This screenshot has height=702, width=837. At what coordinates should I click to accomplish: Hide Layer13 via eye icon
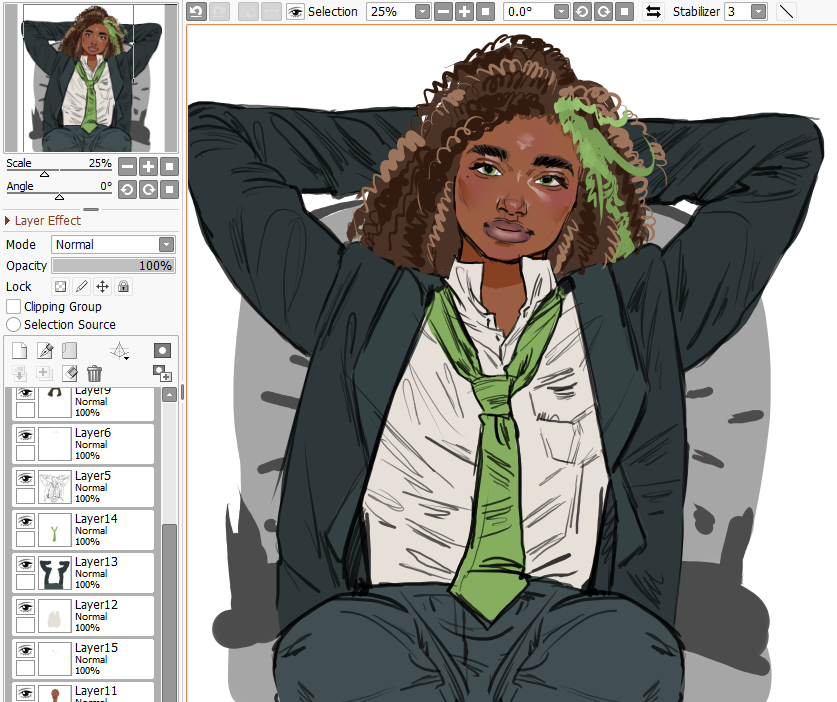pyautogui.click(x=25, y=564)
